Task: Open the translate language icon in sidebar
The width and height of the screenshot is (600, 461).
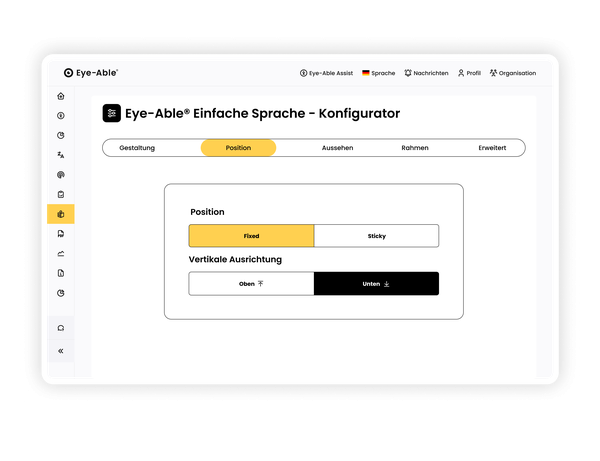Action: 60,155
